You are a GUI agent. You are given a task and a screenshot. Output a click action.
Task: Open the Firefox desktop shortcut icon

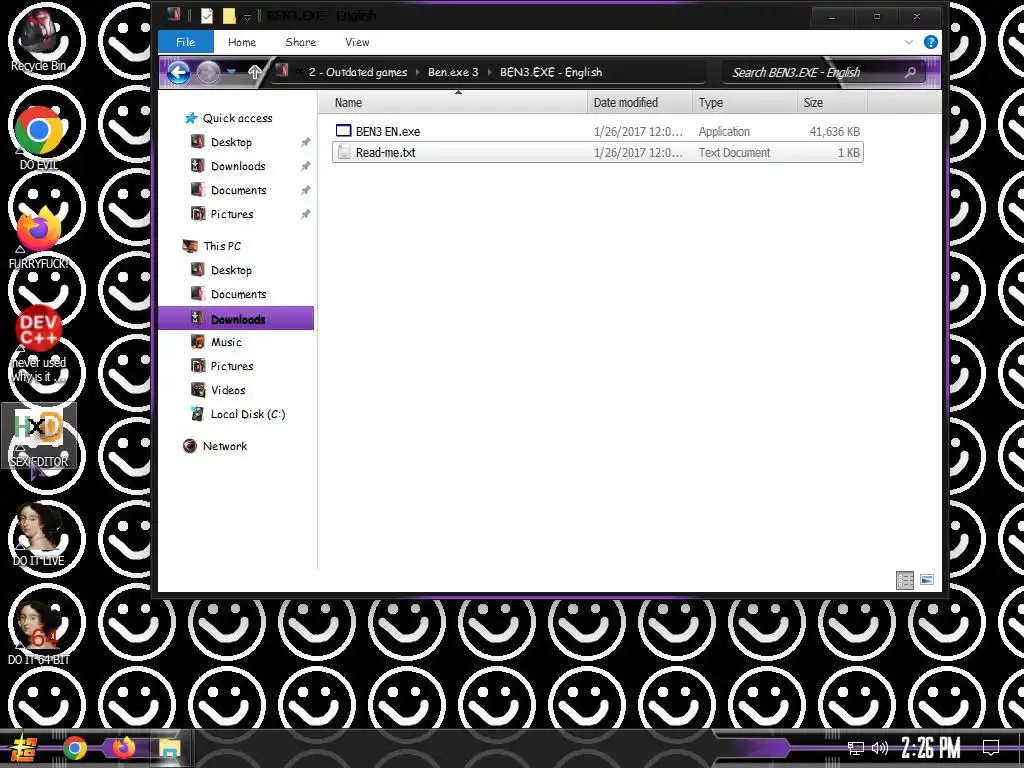click(x=39, y=235)
